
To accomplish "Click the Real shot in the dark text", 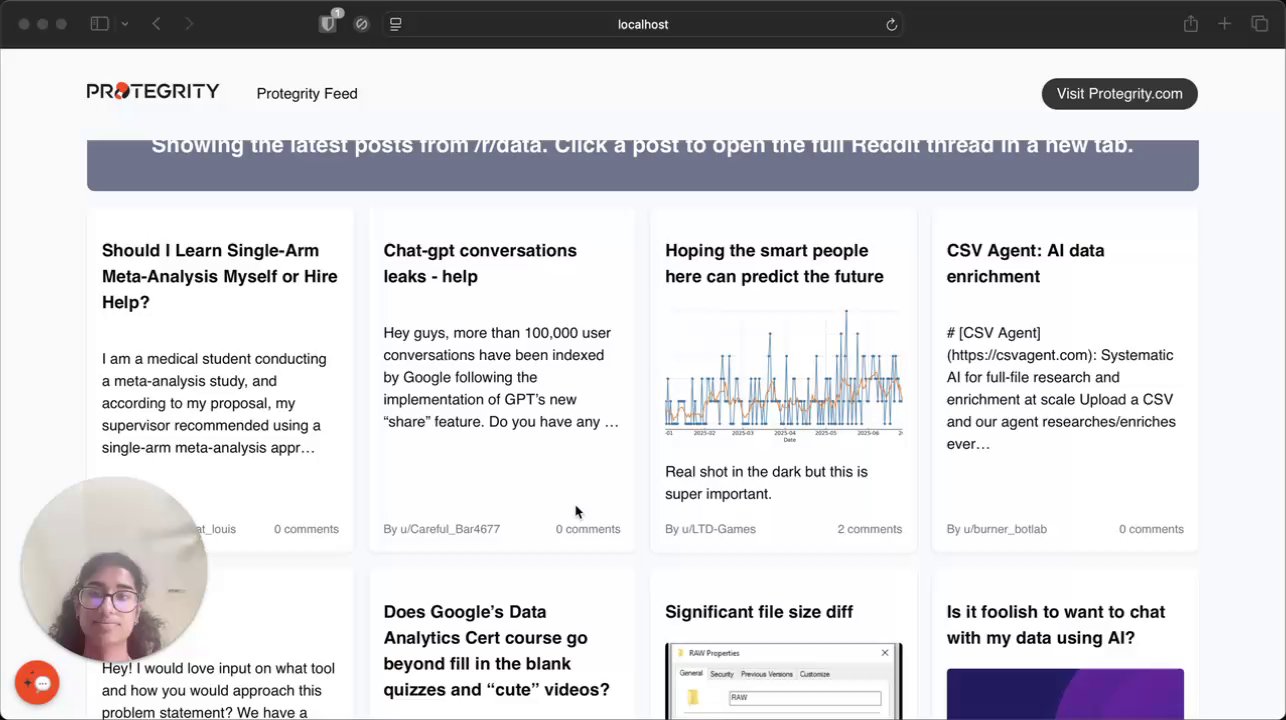I will tap(766, 482).
